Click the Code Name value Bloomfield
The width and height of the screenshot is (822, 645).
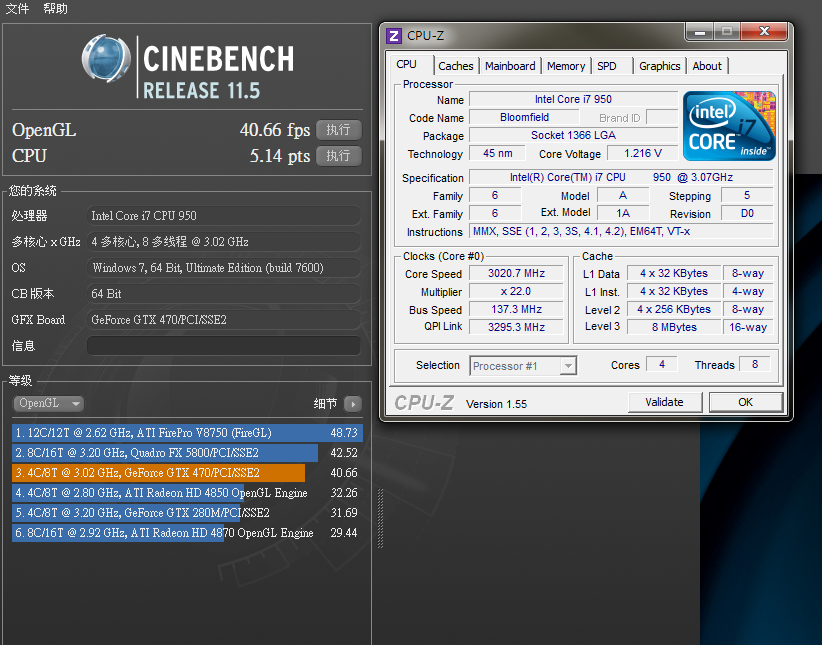click(x=524, y=117)
